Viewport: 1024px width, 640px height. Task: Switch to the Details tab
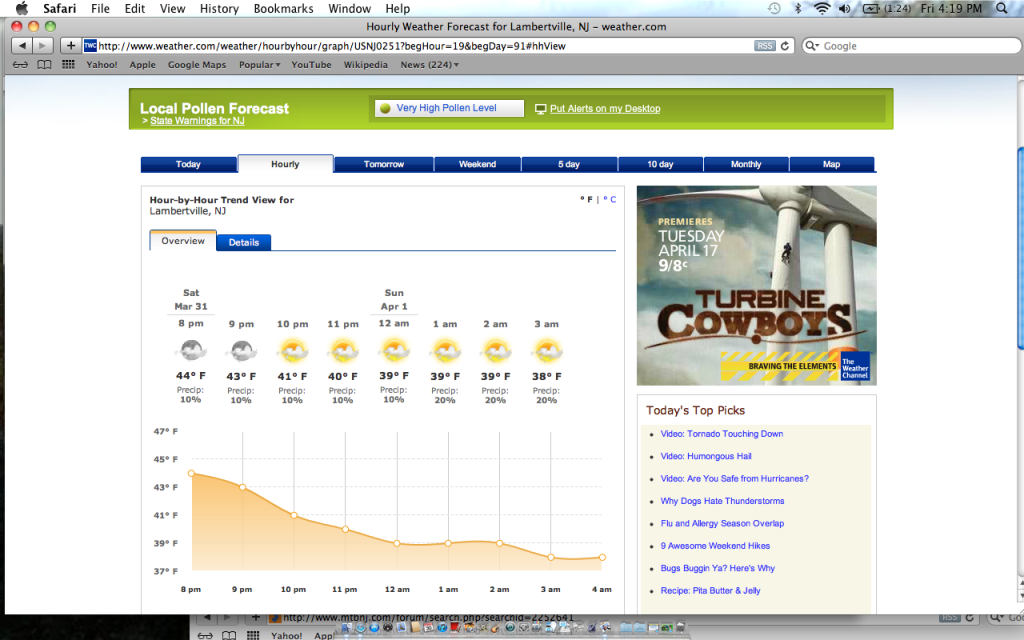point(243,242)
